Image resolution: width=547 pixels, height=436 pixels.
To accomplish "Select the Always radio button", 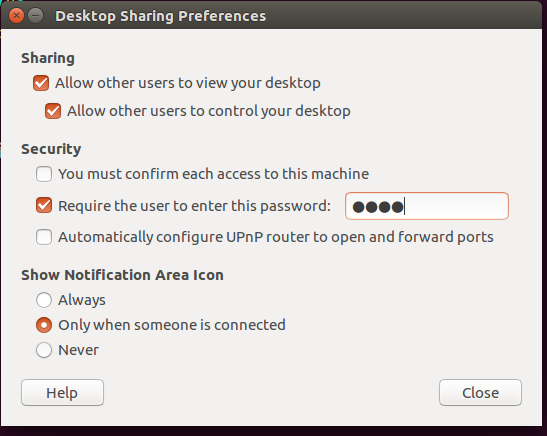I will pyautogui.click(x=44, y=300).
